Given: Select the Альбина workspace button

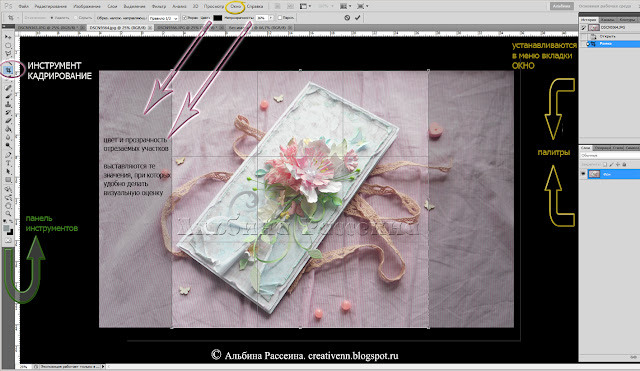Looking at the screenshot, I should tap(561, 6).
